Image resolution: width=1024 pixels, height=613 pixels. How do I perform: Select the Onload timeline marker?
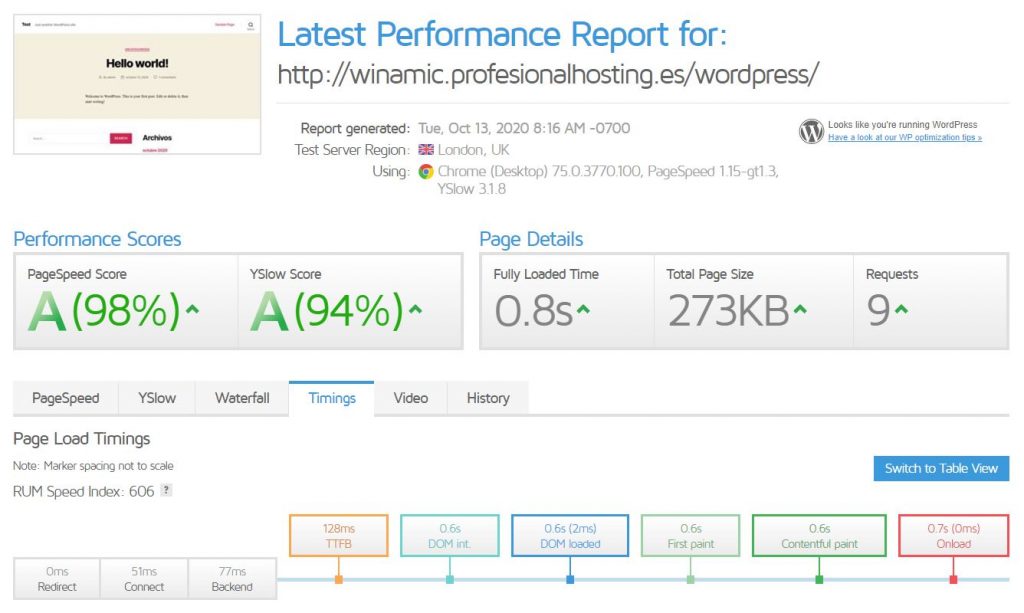pos(954,535)
